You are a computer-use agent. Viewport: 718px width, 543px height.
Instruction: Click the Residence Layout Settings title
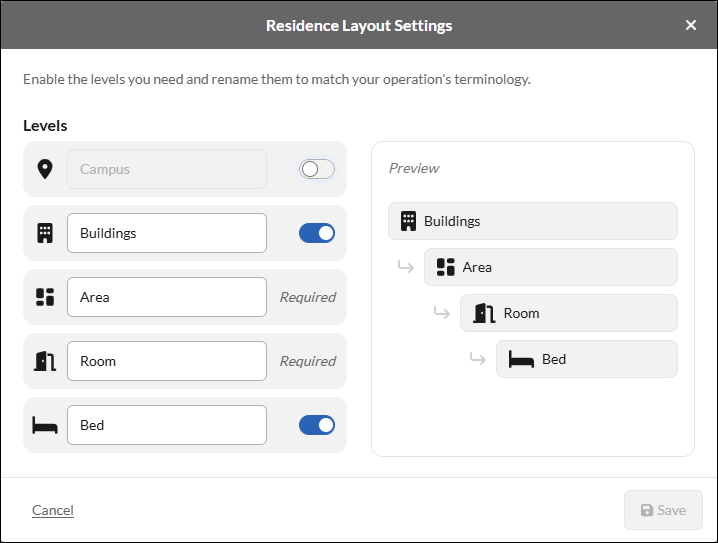tap(359, 26)
